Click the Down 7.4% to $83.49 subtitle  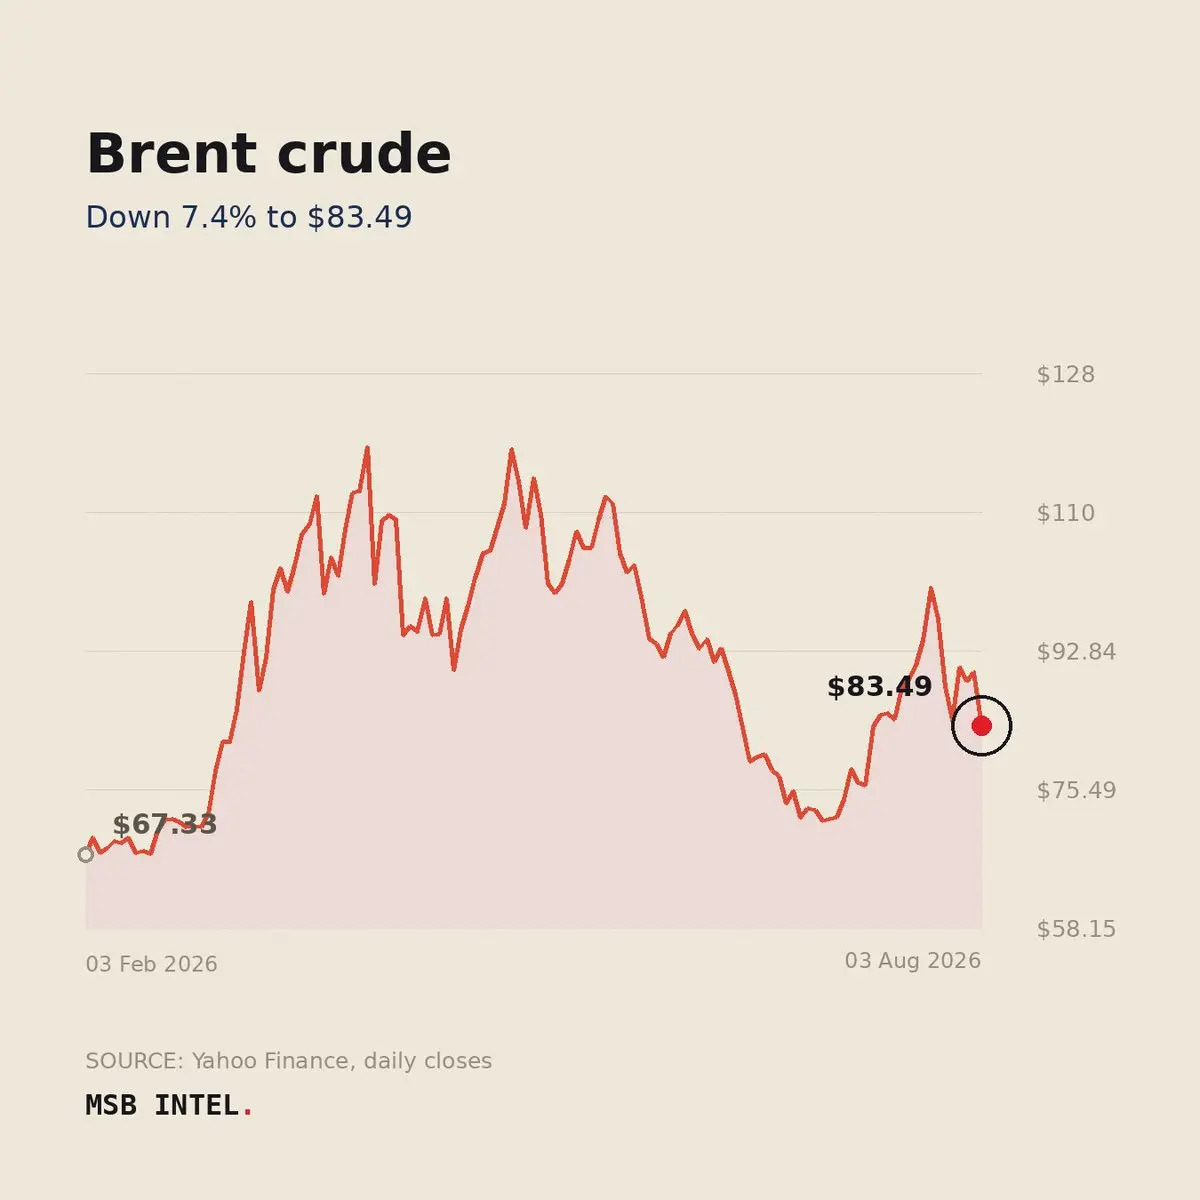pyautogui.click(x=249, y=217)
